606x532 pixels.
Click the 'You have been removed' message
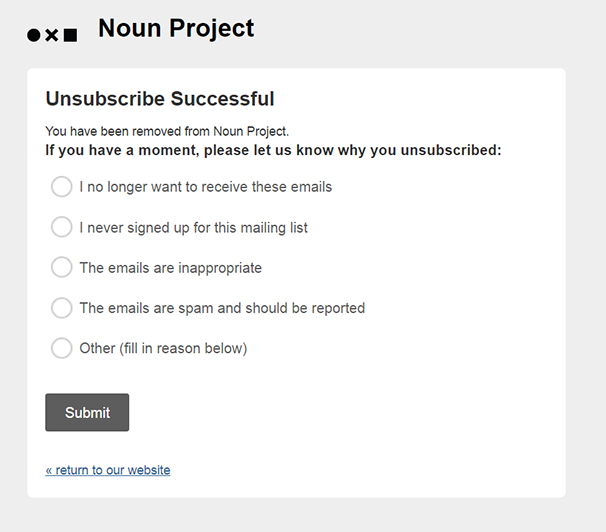pos(167,131)
